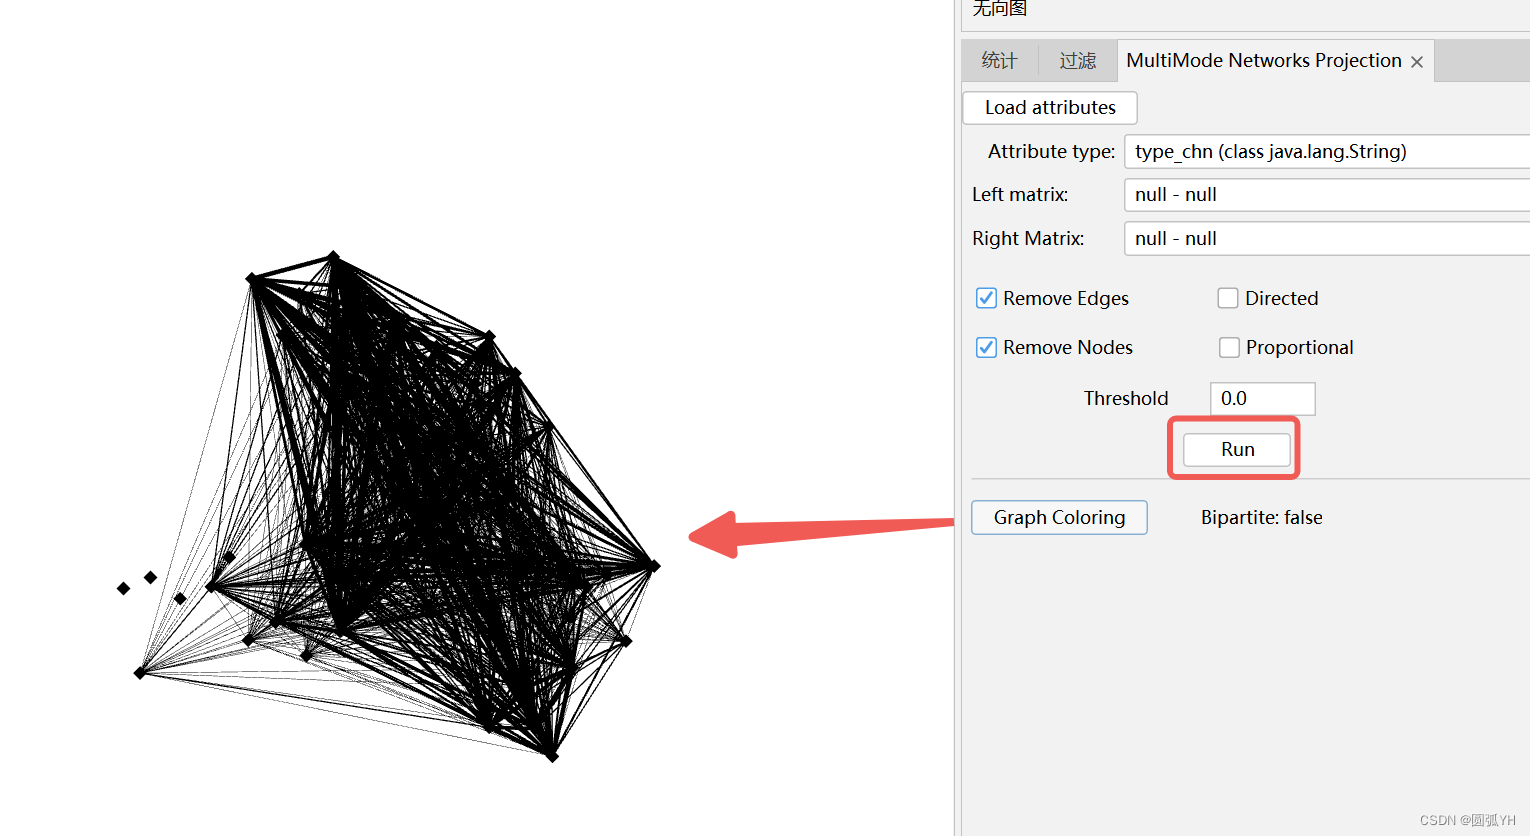Switch to the 统计 tab
Screen dimensions: 1530x836
(997, 60)
